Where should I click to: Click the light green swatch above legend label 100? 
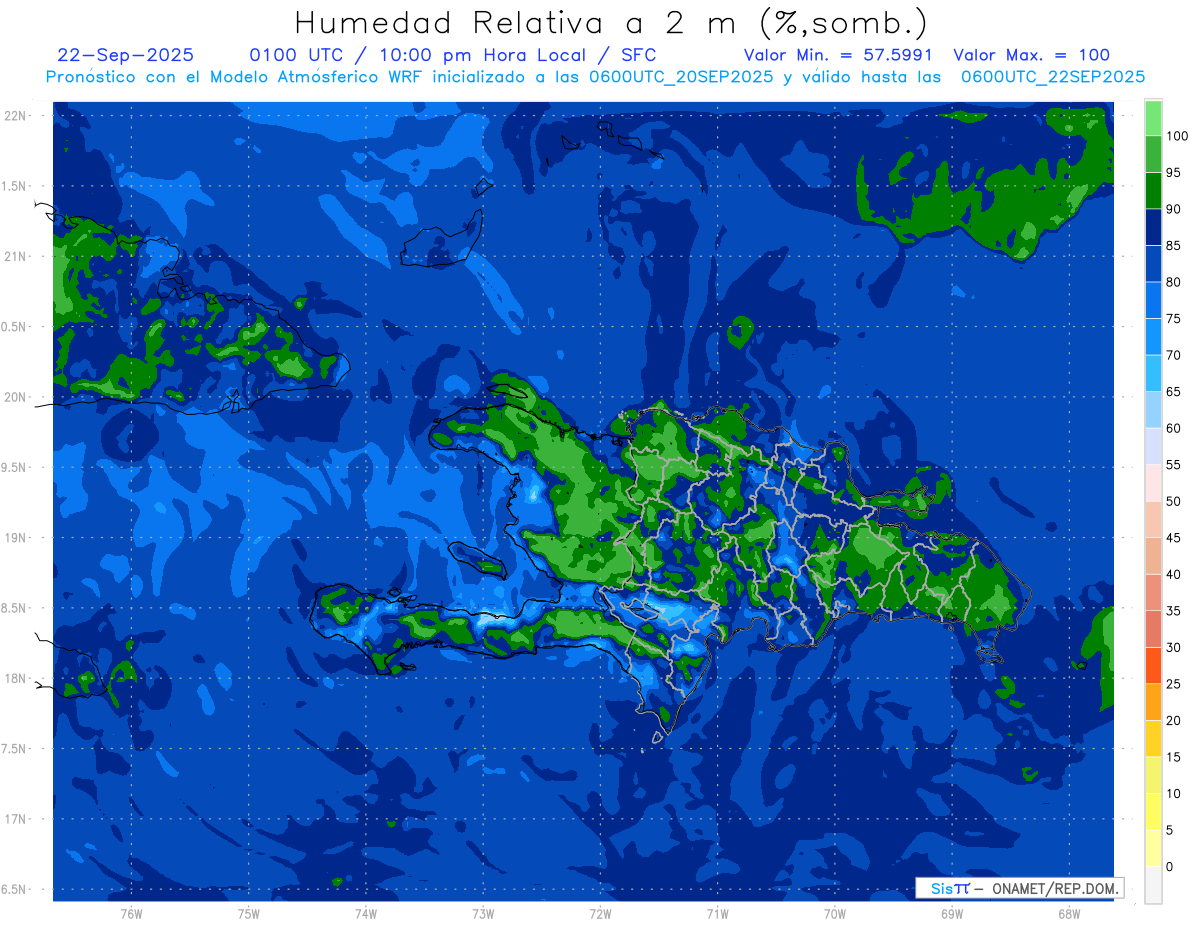1153,118
